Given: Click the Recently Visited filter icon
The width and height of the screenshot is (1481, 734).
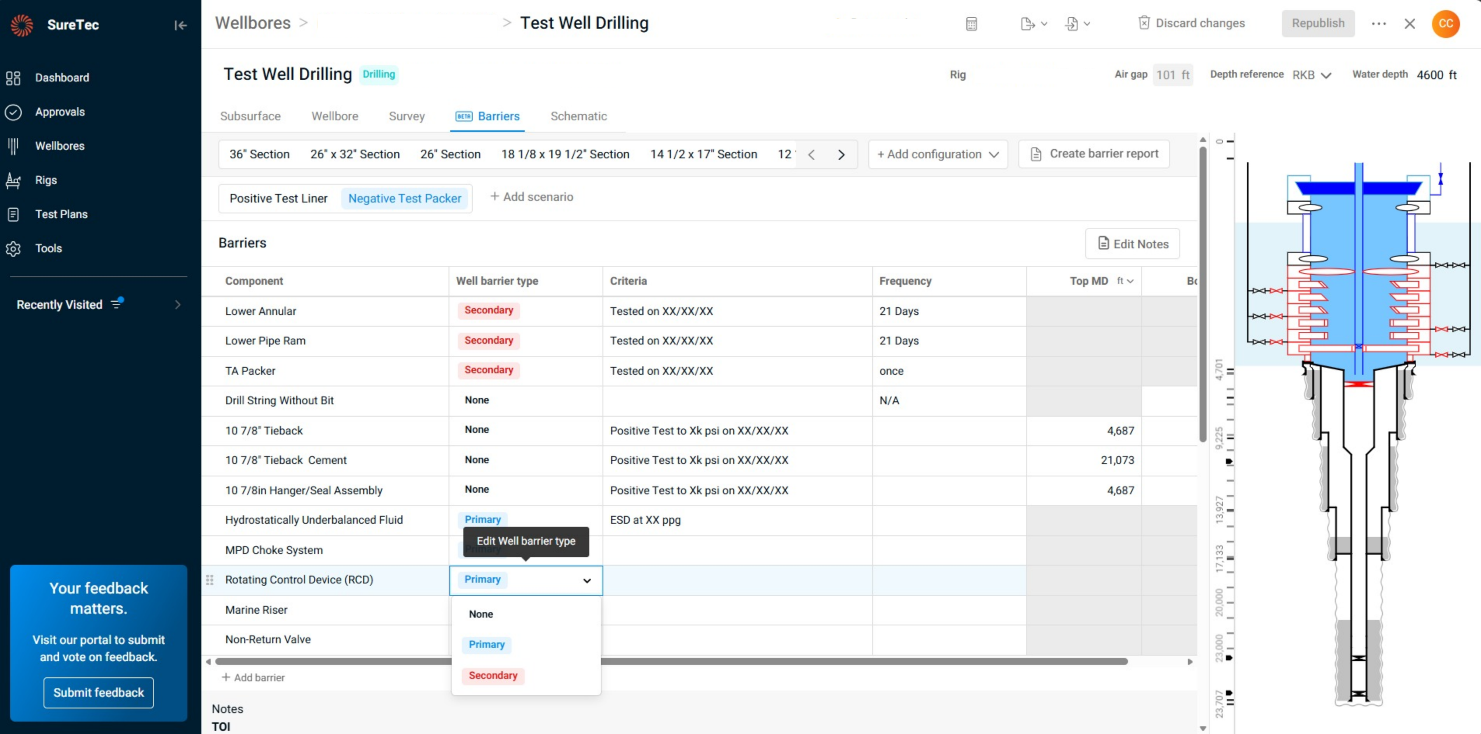Looking at the screenshot, I should coord(117,303).
